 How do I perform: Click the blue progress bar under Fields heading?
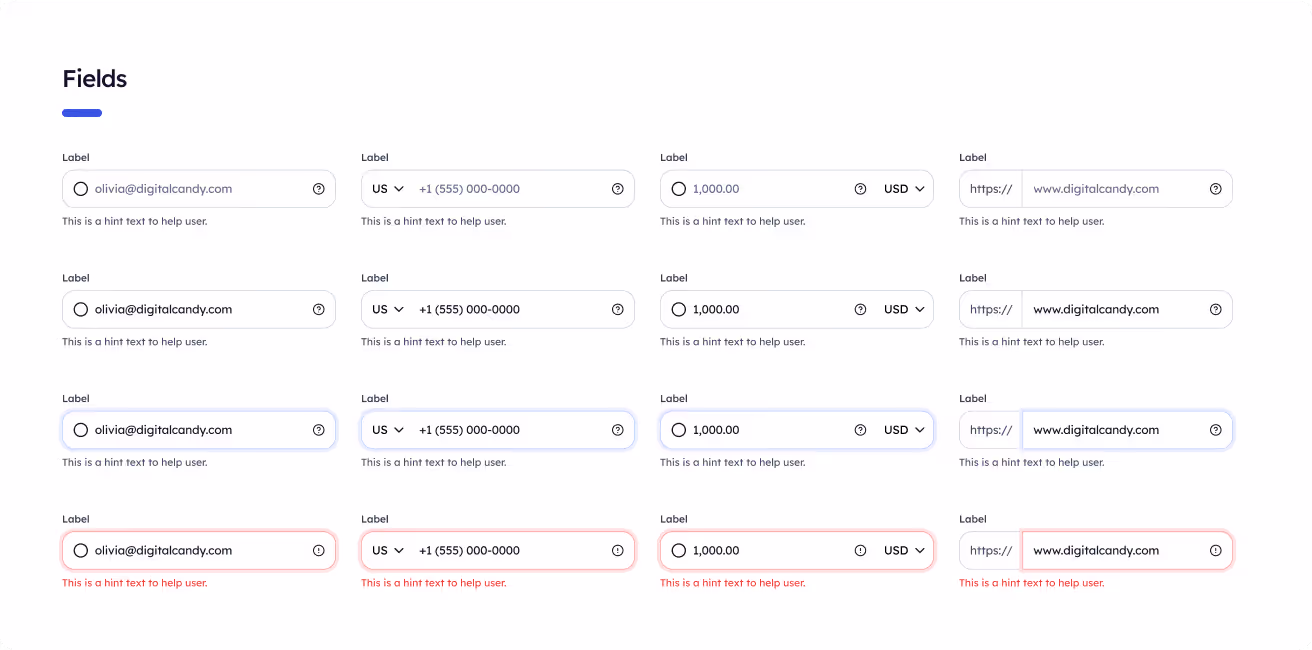tap(82, 113)
